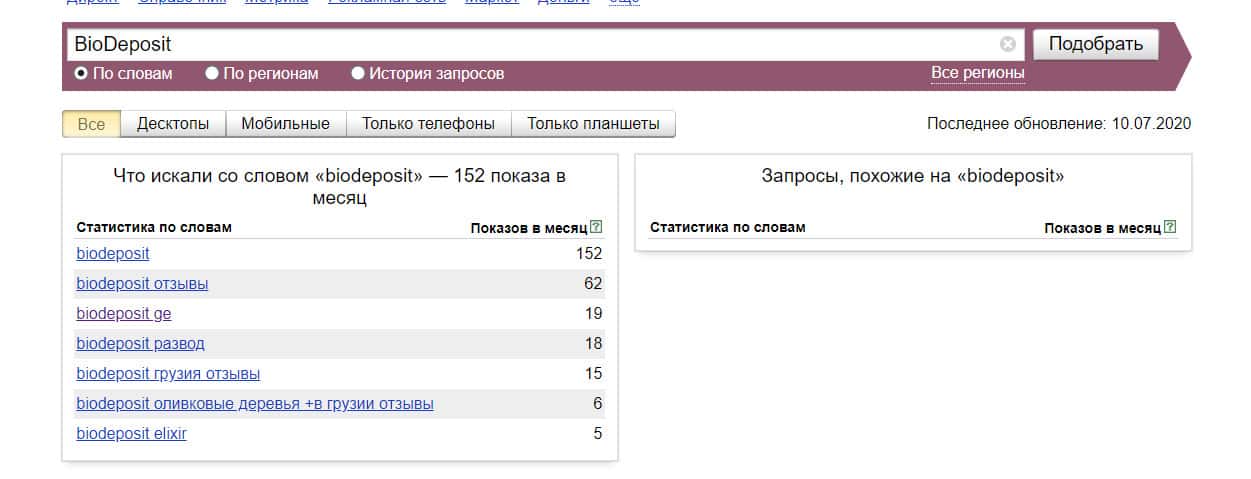The width and height of the screenshot is (1251, 479).
Task: Click the Запросы, похожие на «biodeposit» heading
Action: pos(913,176)
